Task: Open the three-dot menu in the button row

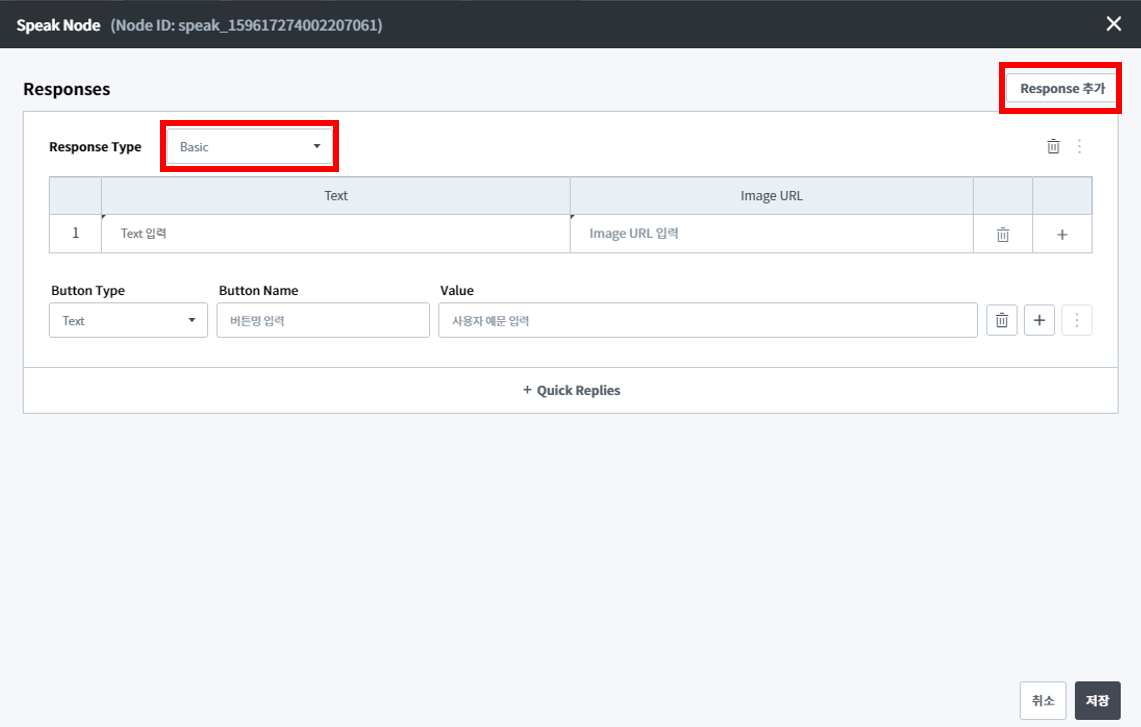Action: coord(1076,321)
